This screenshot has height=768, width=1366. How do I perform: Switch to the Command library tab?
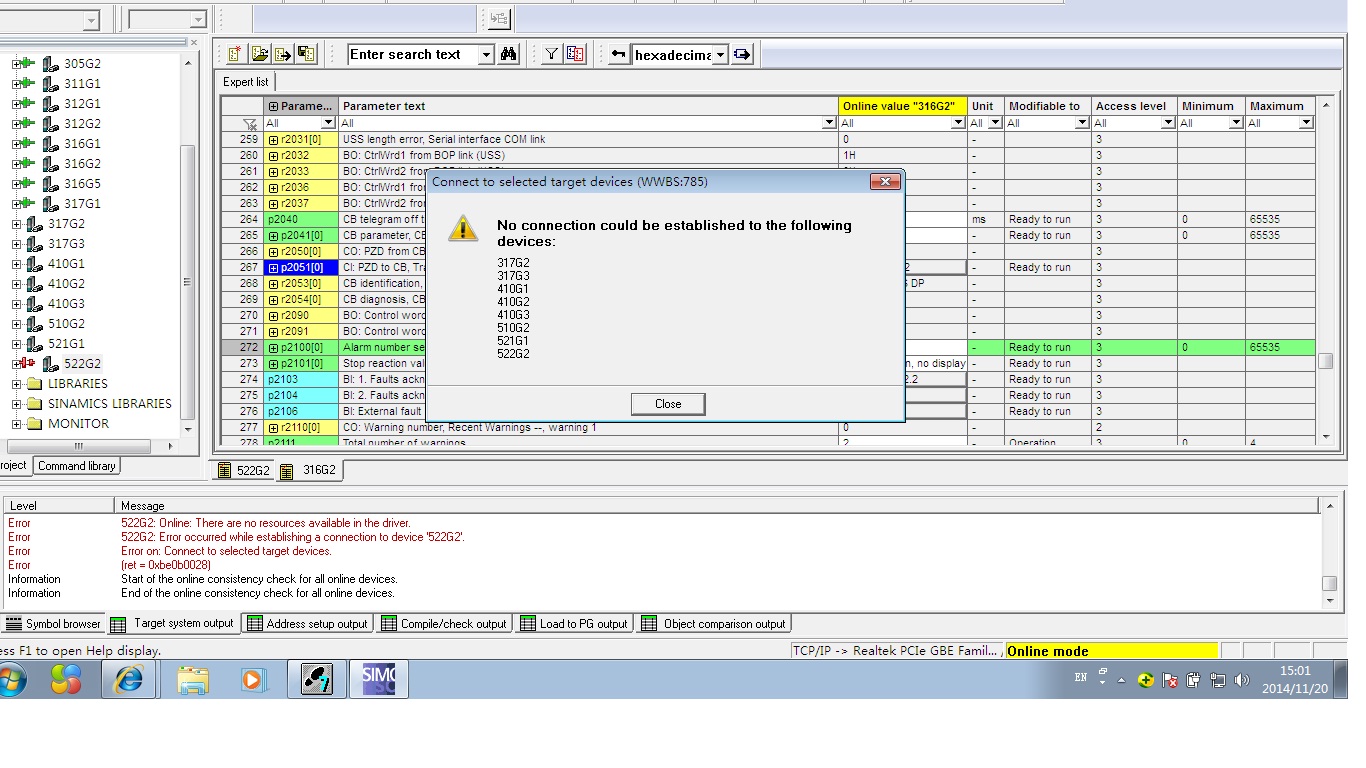pyautogui.click(x=77, y=466)
